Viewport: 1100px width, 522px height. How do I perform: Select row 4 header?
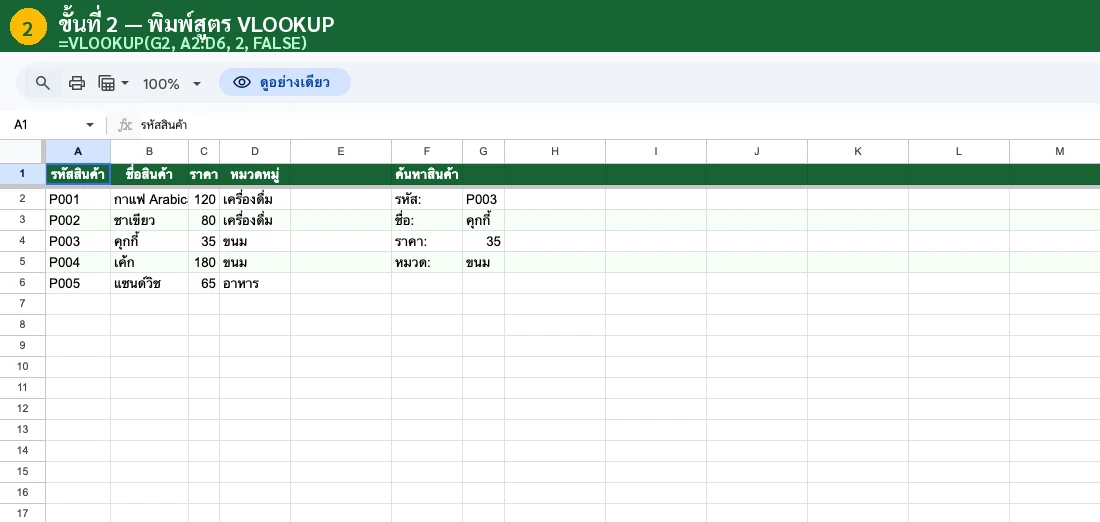(22, 241)
